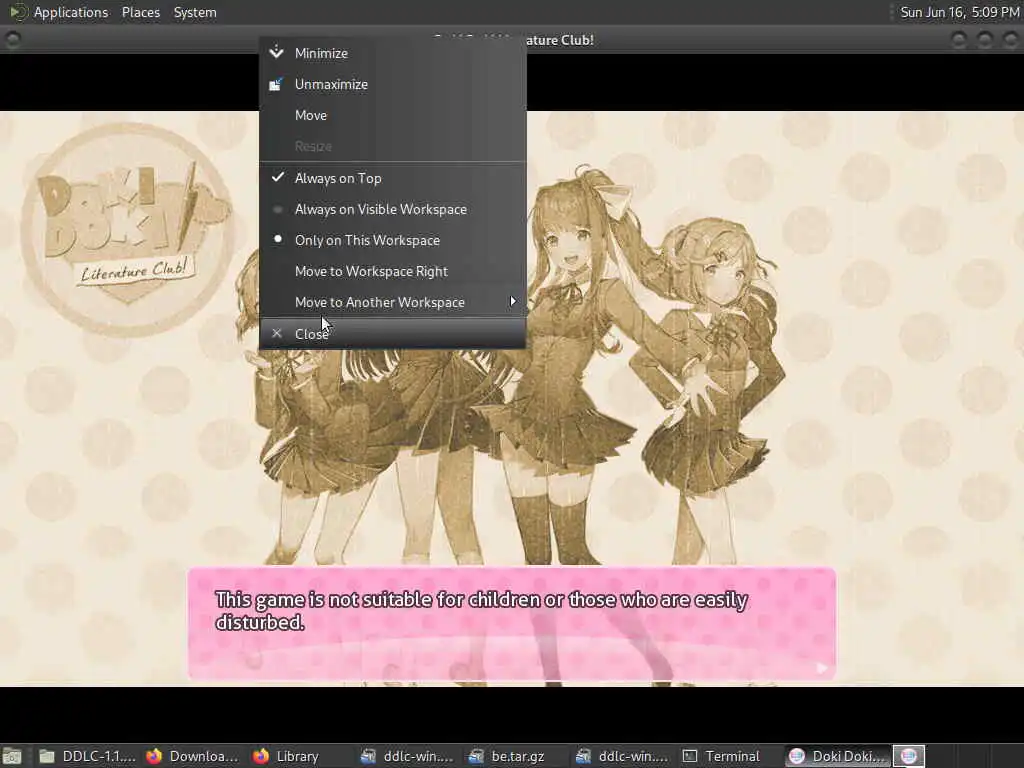Choose Move to Workspace Right
Image resolution: width=1024 pixels, height=768 pixels.
tap(392, 271)
